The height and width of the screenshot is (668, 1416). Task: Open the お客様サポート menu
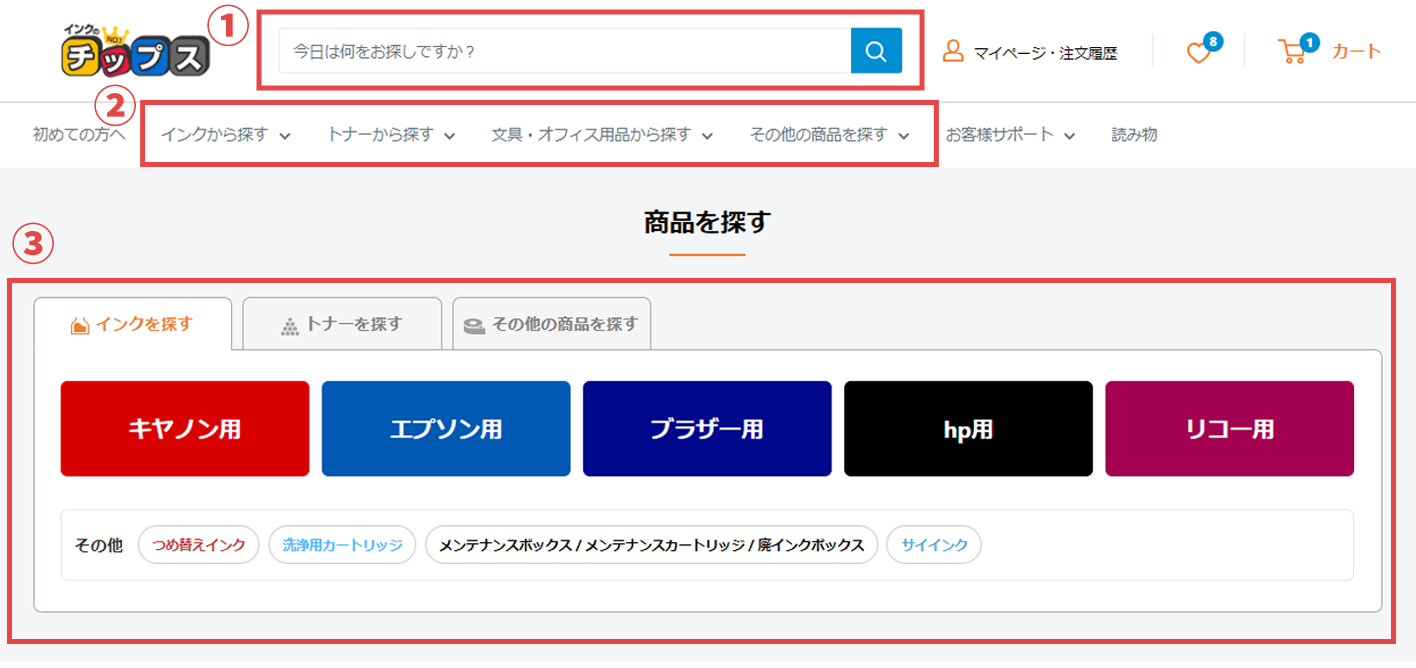click(x=1010, y=134)
